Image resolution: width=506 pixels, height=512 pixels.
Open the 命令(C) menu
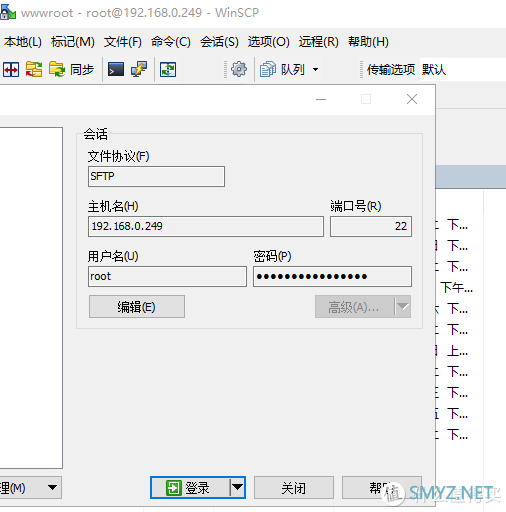171,42
